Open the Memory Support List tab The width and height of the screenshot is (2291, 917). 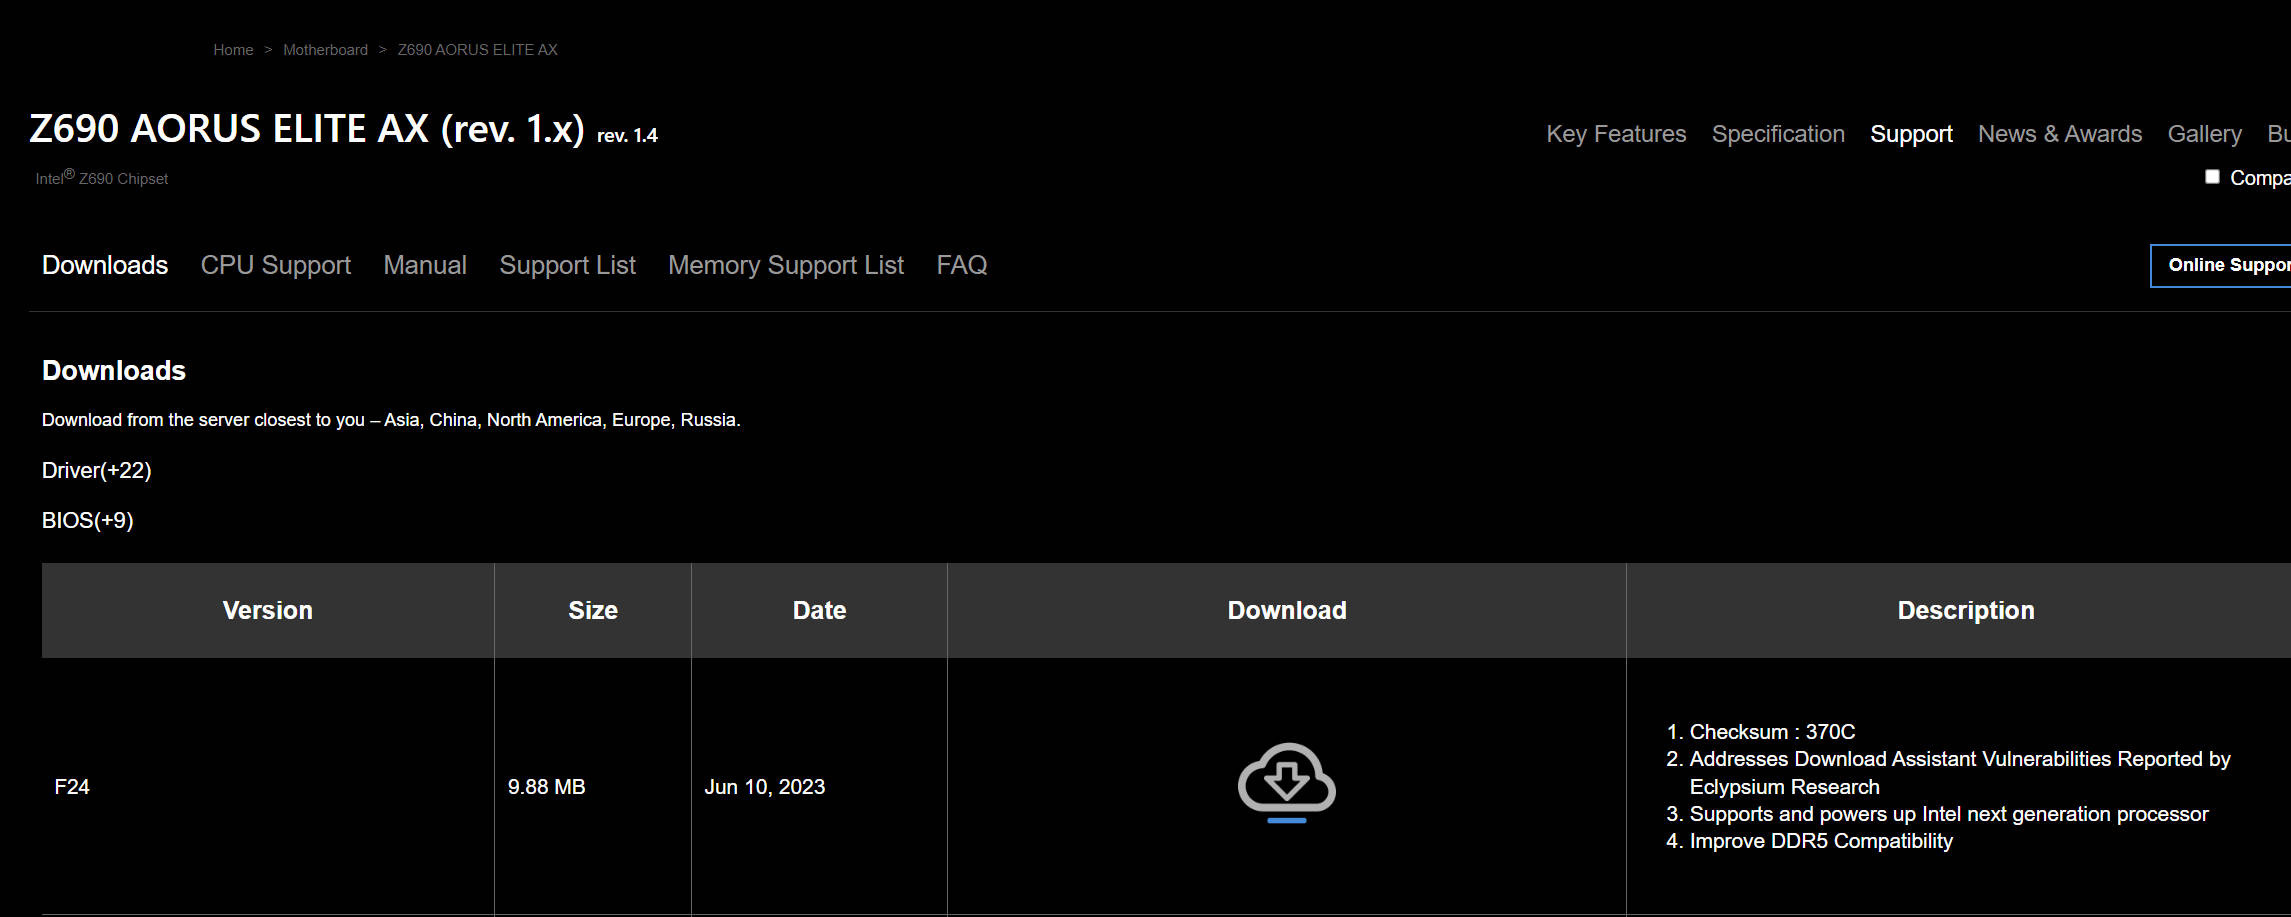point(786,265)
